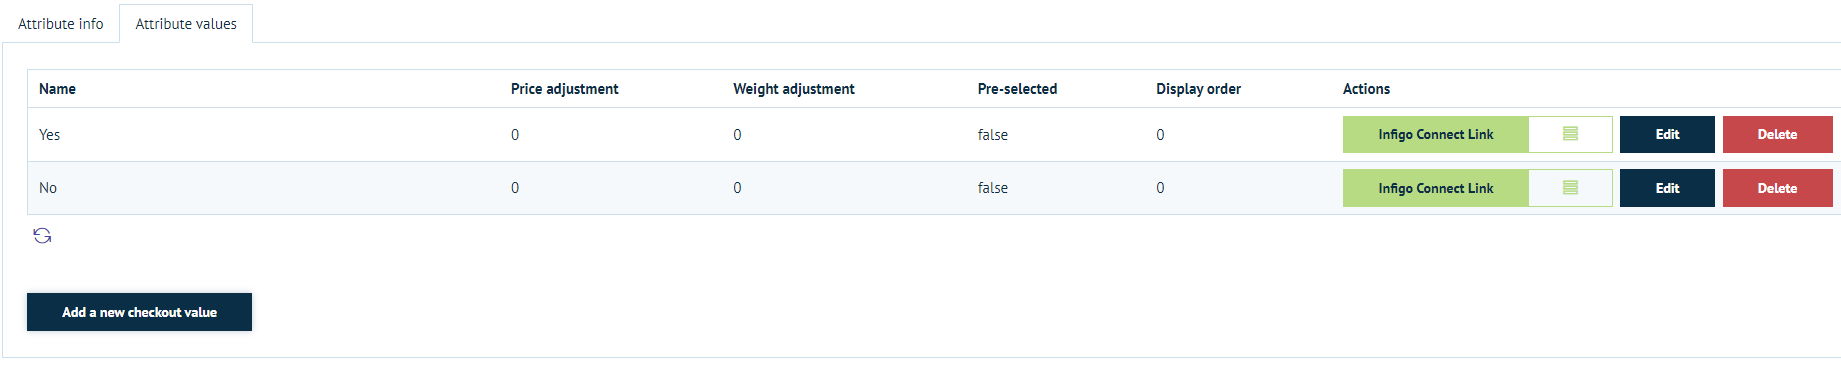Click the refresh icon below the table
This screenshot has width=1841, height=369.
pos(42,236)
